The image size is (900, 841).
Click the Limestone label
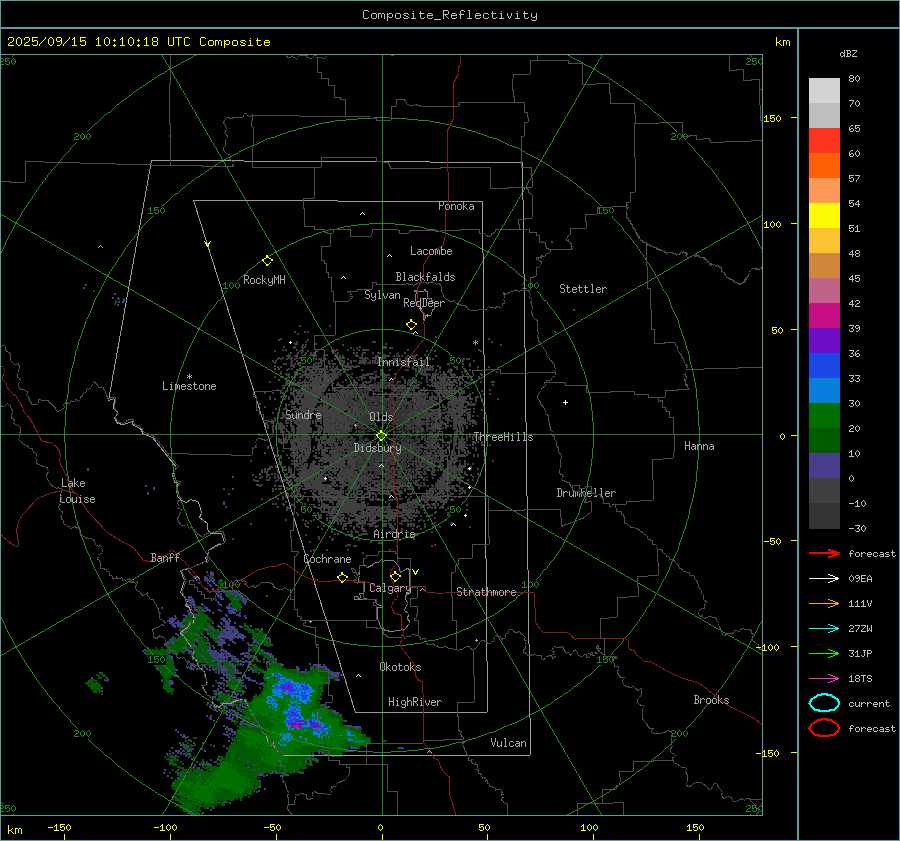point(189,386)
